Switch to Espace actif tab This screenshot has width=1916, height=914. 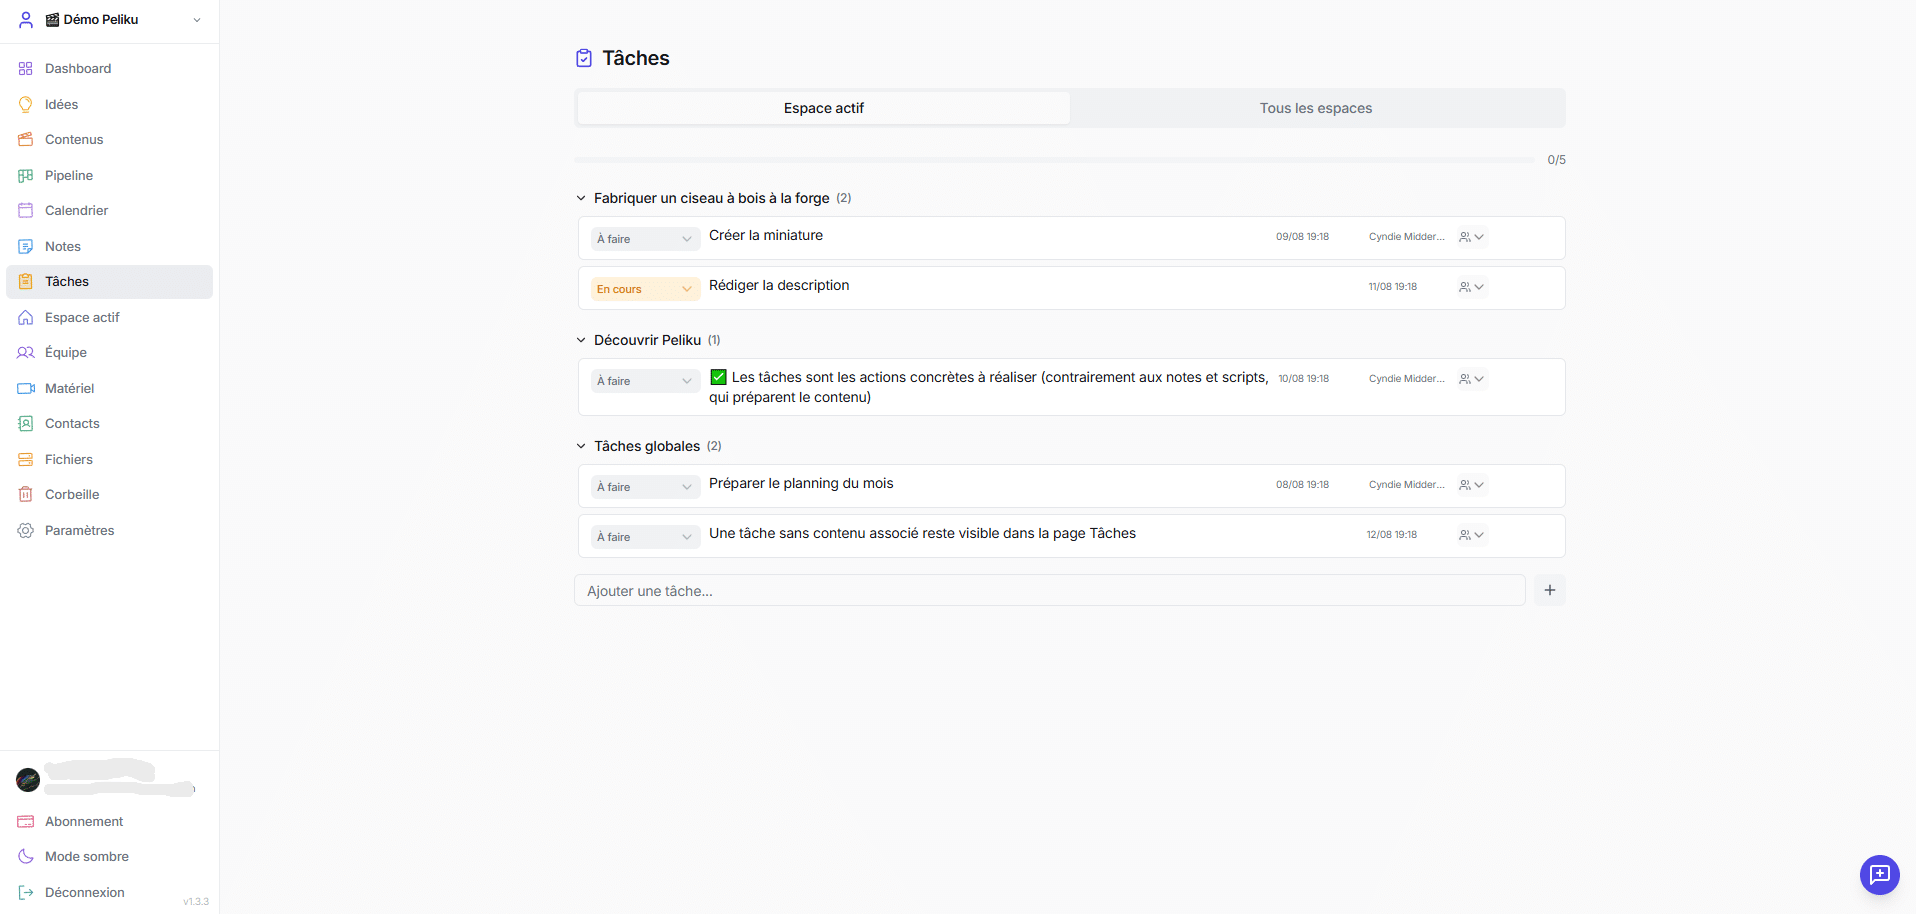(823, 108)
